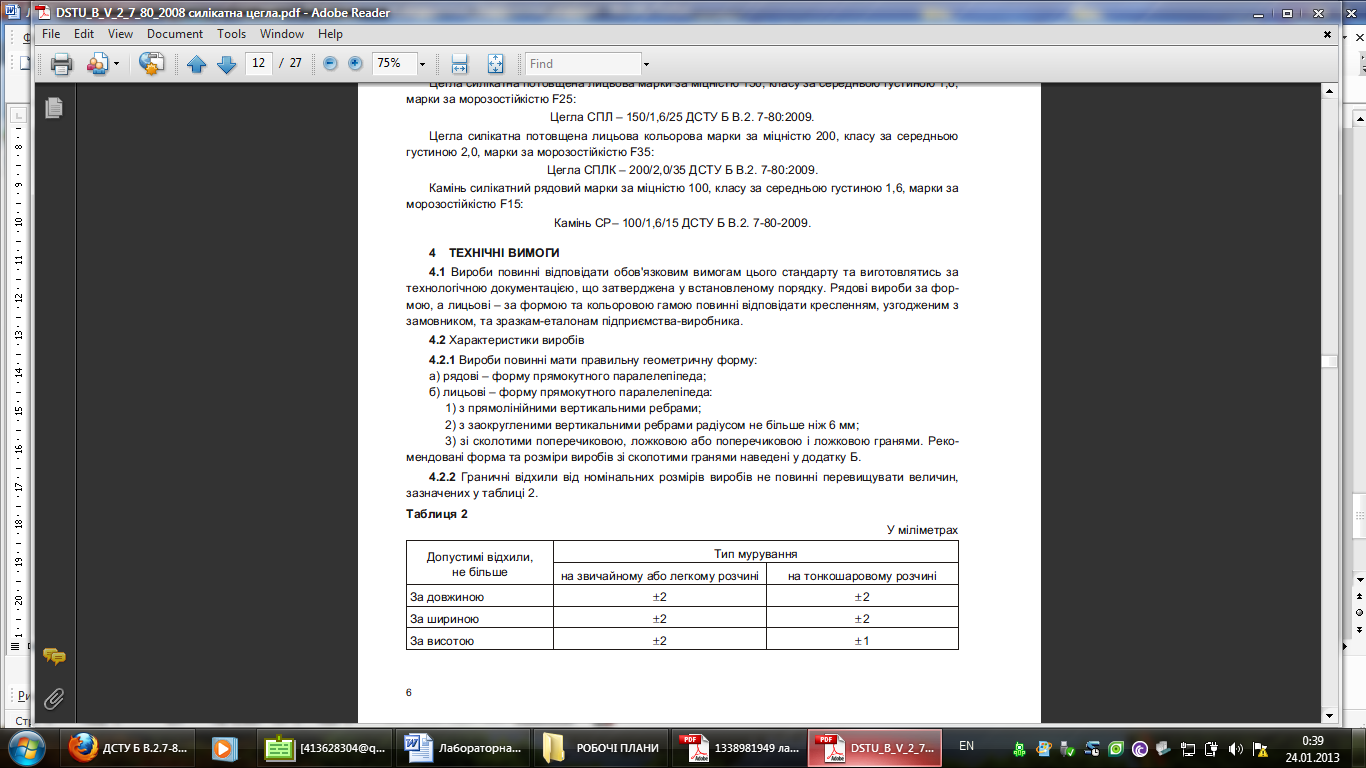Click the 'За шириною' table row label
The width and height of the screenshot is (1366, 768).
point(444,619)
